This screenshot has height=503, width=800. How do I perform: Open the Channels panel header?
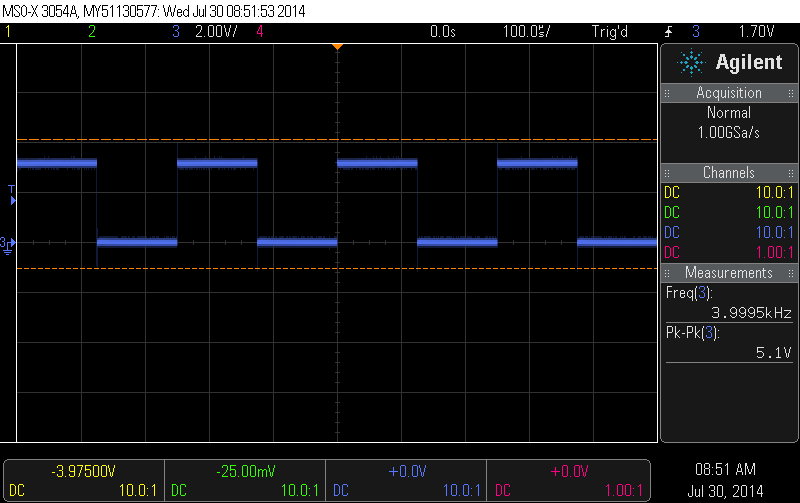click(x=729, y=173)
